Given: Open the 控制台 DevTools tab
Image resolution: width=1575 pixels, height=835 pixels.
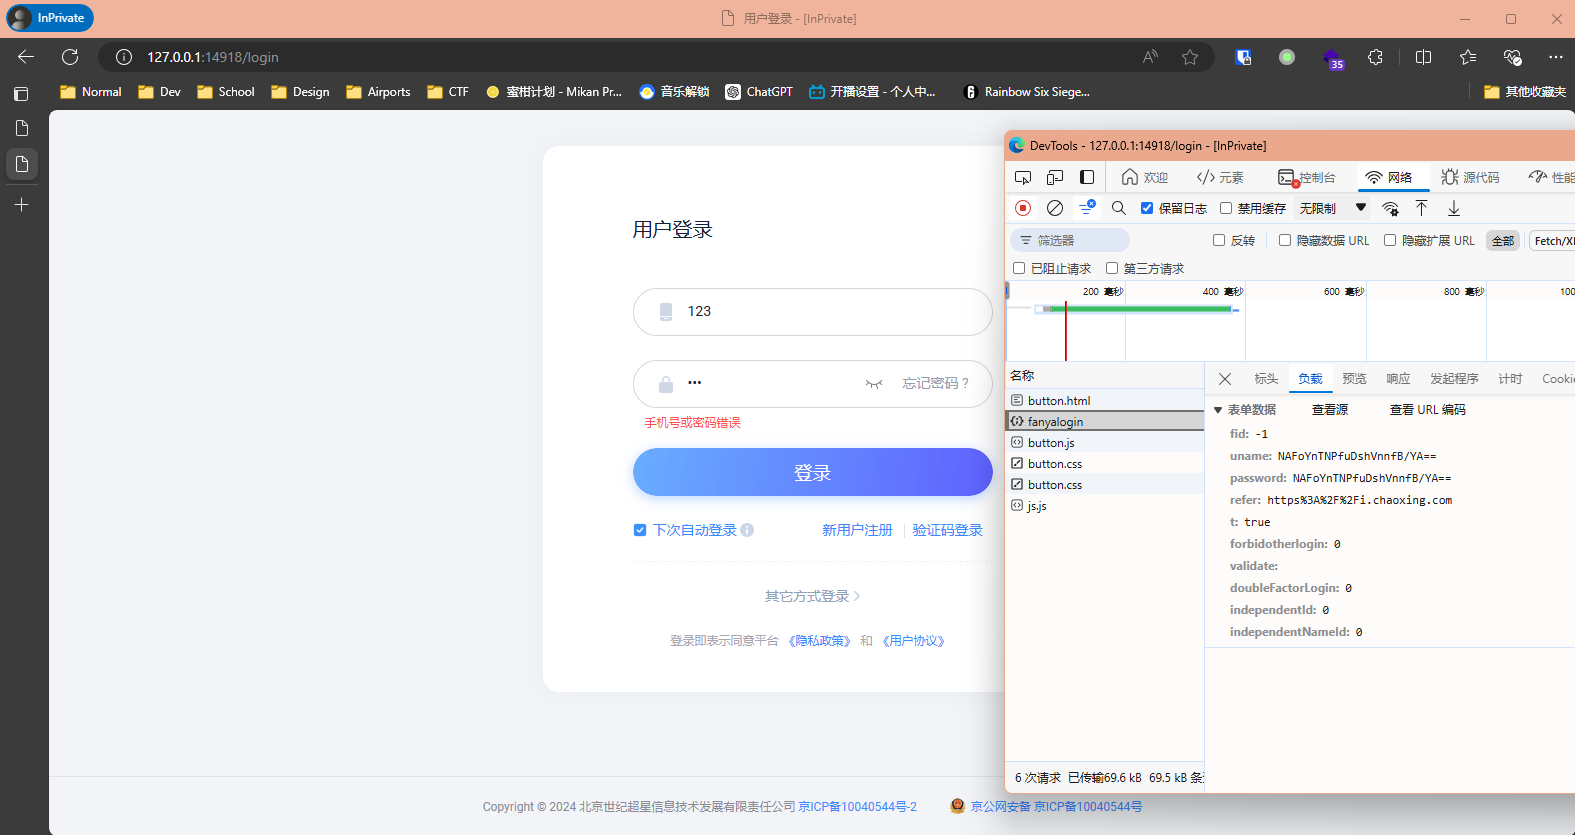Looking at the screenshot, I should [1307, 177].
